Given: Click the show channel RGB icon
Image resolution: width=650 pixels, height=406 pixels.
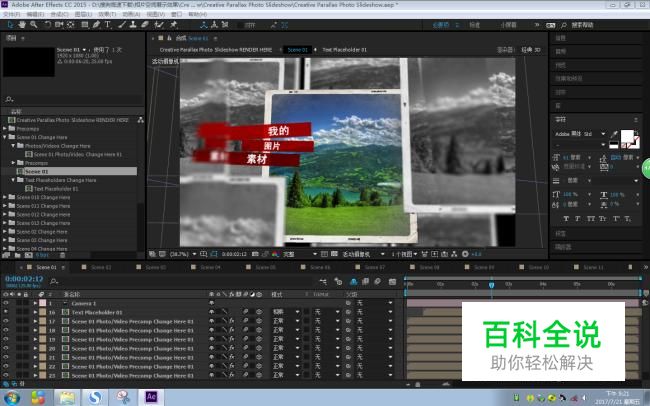Looking at the screenshot, I should tap(275, 254).
